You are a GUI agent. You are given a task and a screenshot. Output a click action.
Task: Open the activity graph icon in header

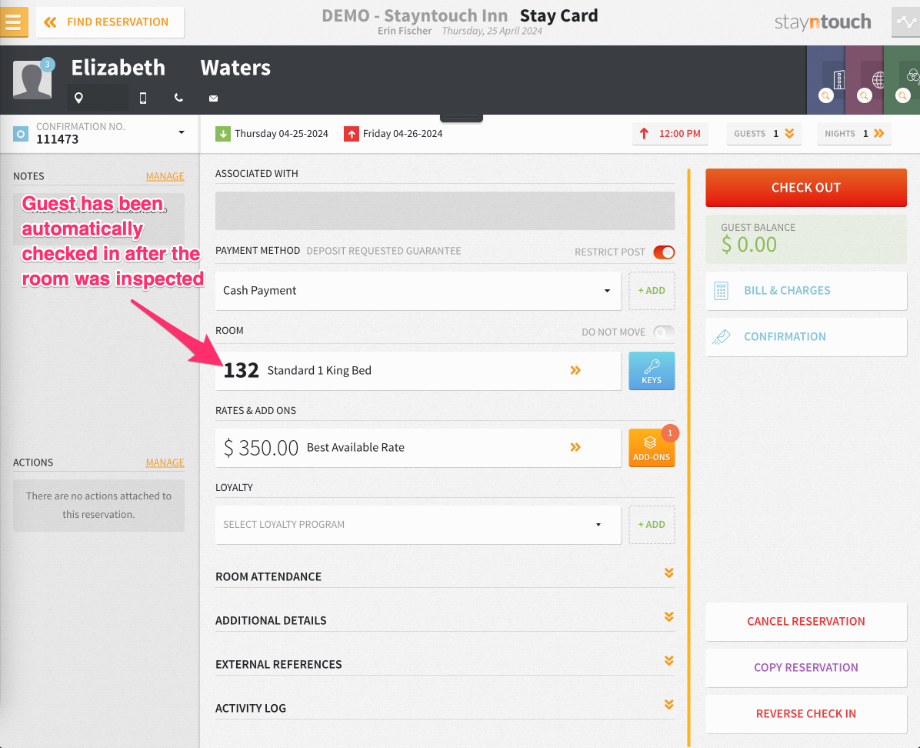(905, 22)
